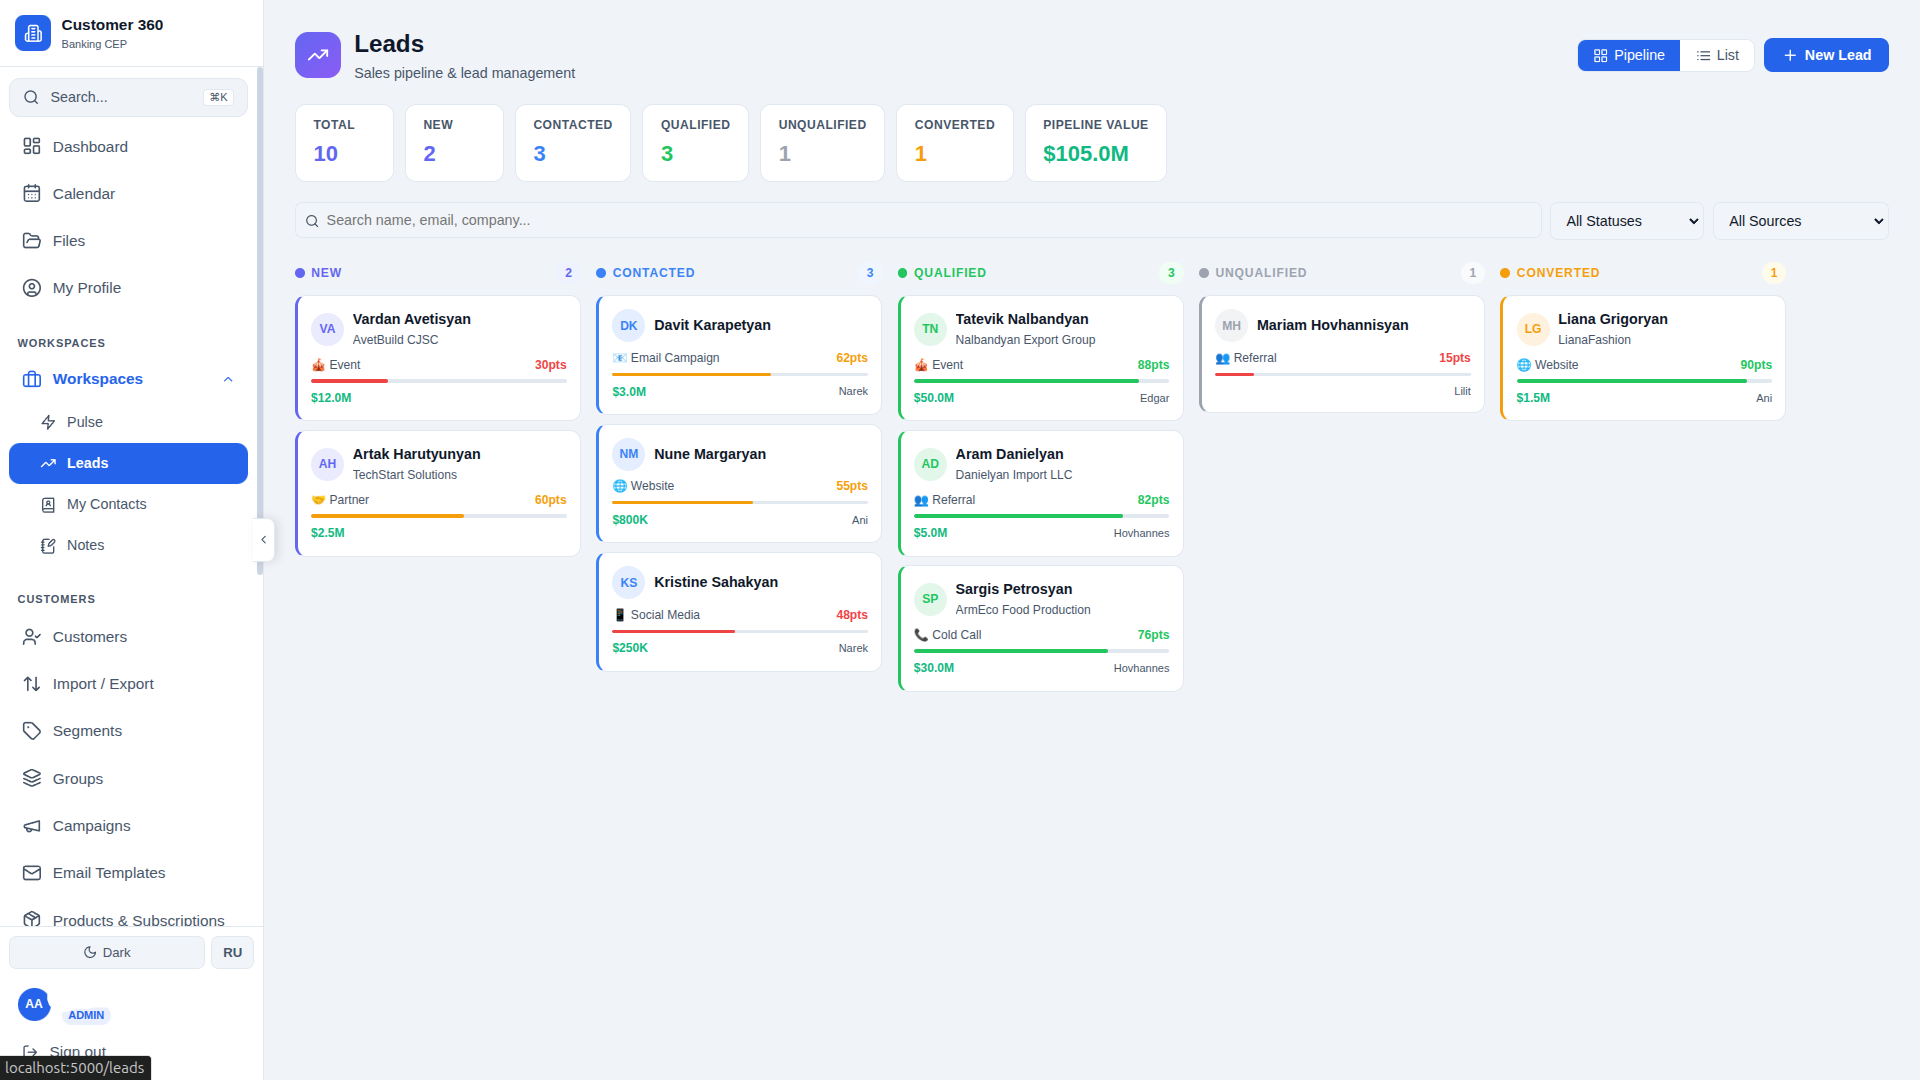Click the AA user avatar

[x=34, y=1004]
